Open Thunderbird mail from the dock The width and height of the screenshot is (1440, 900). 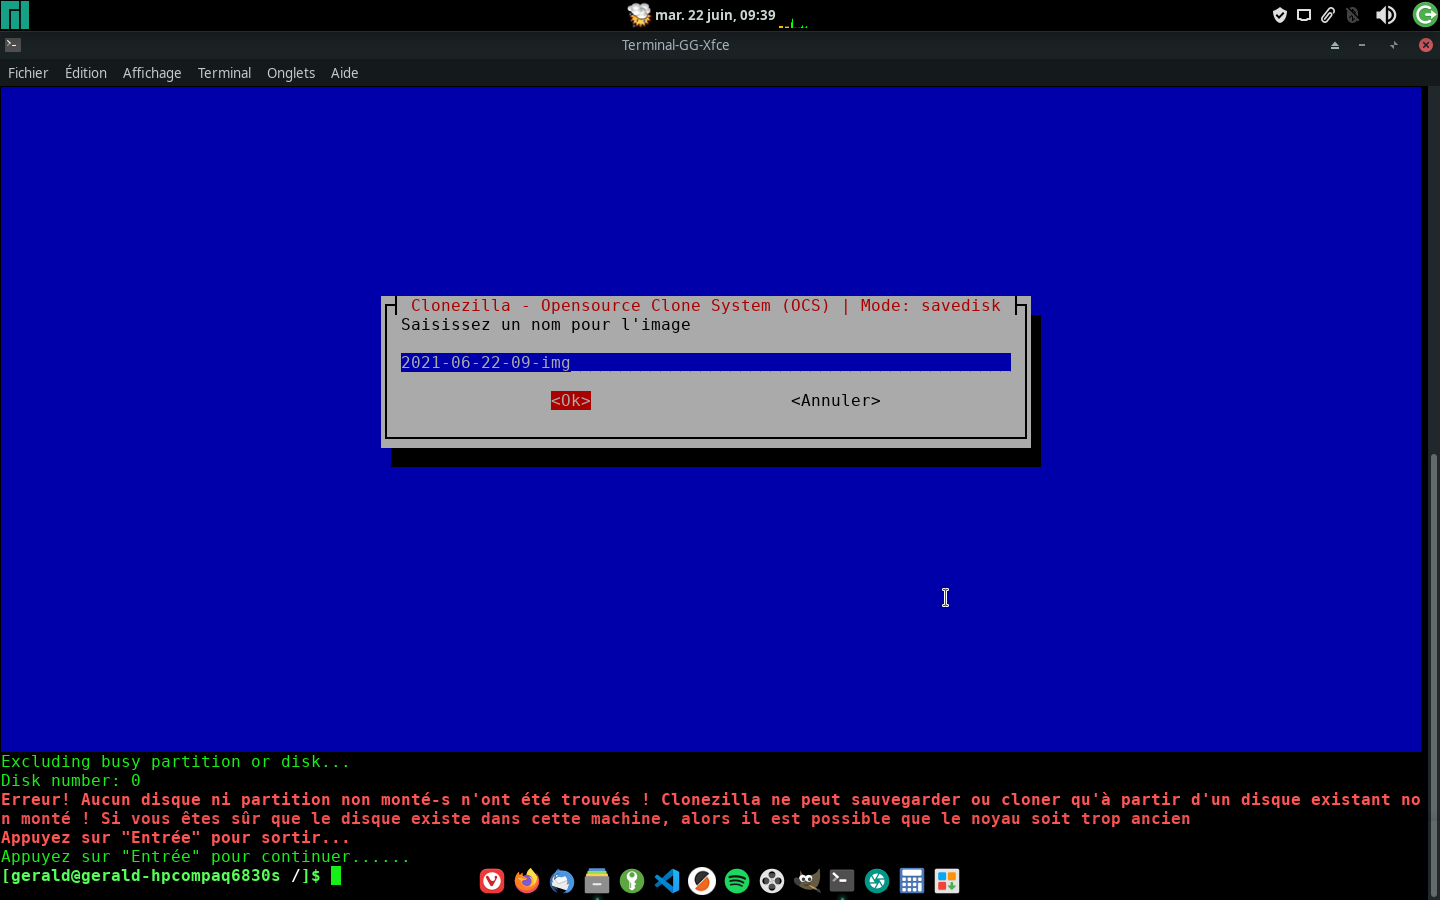(x=562, y=881)
